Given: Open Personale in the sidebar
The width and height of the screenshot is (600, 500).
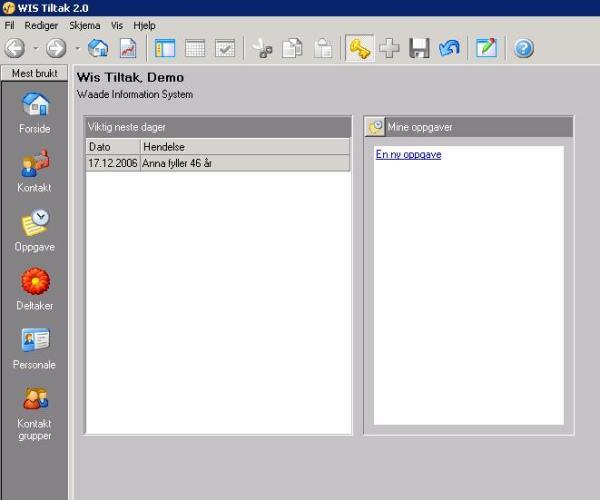Looking at the screenshot, I should tap(34, 349).
